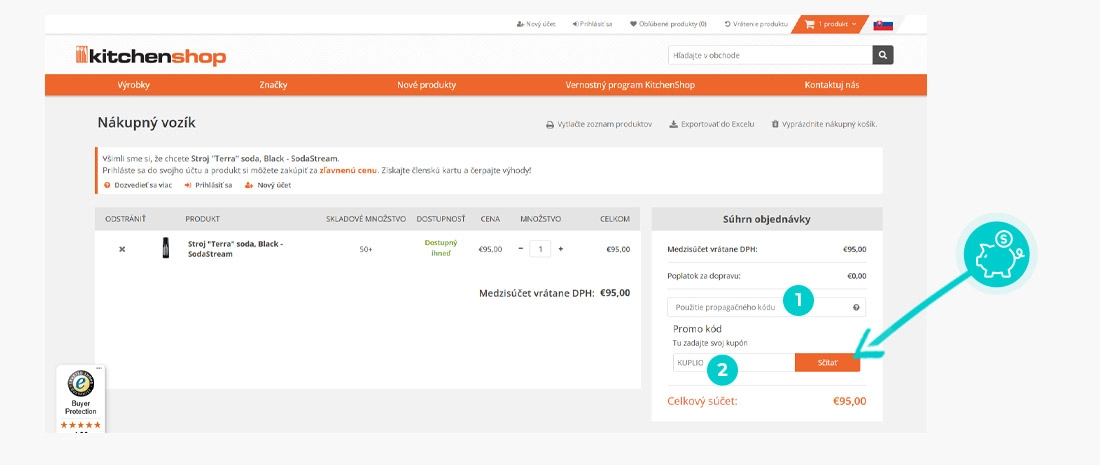Viewport: 1100px width, 465px height.
Task: Open Vernostný program KitchenShop menu
Action: pyautogui.click(x=630, y=85)
